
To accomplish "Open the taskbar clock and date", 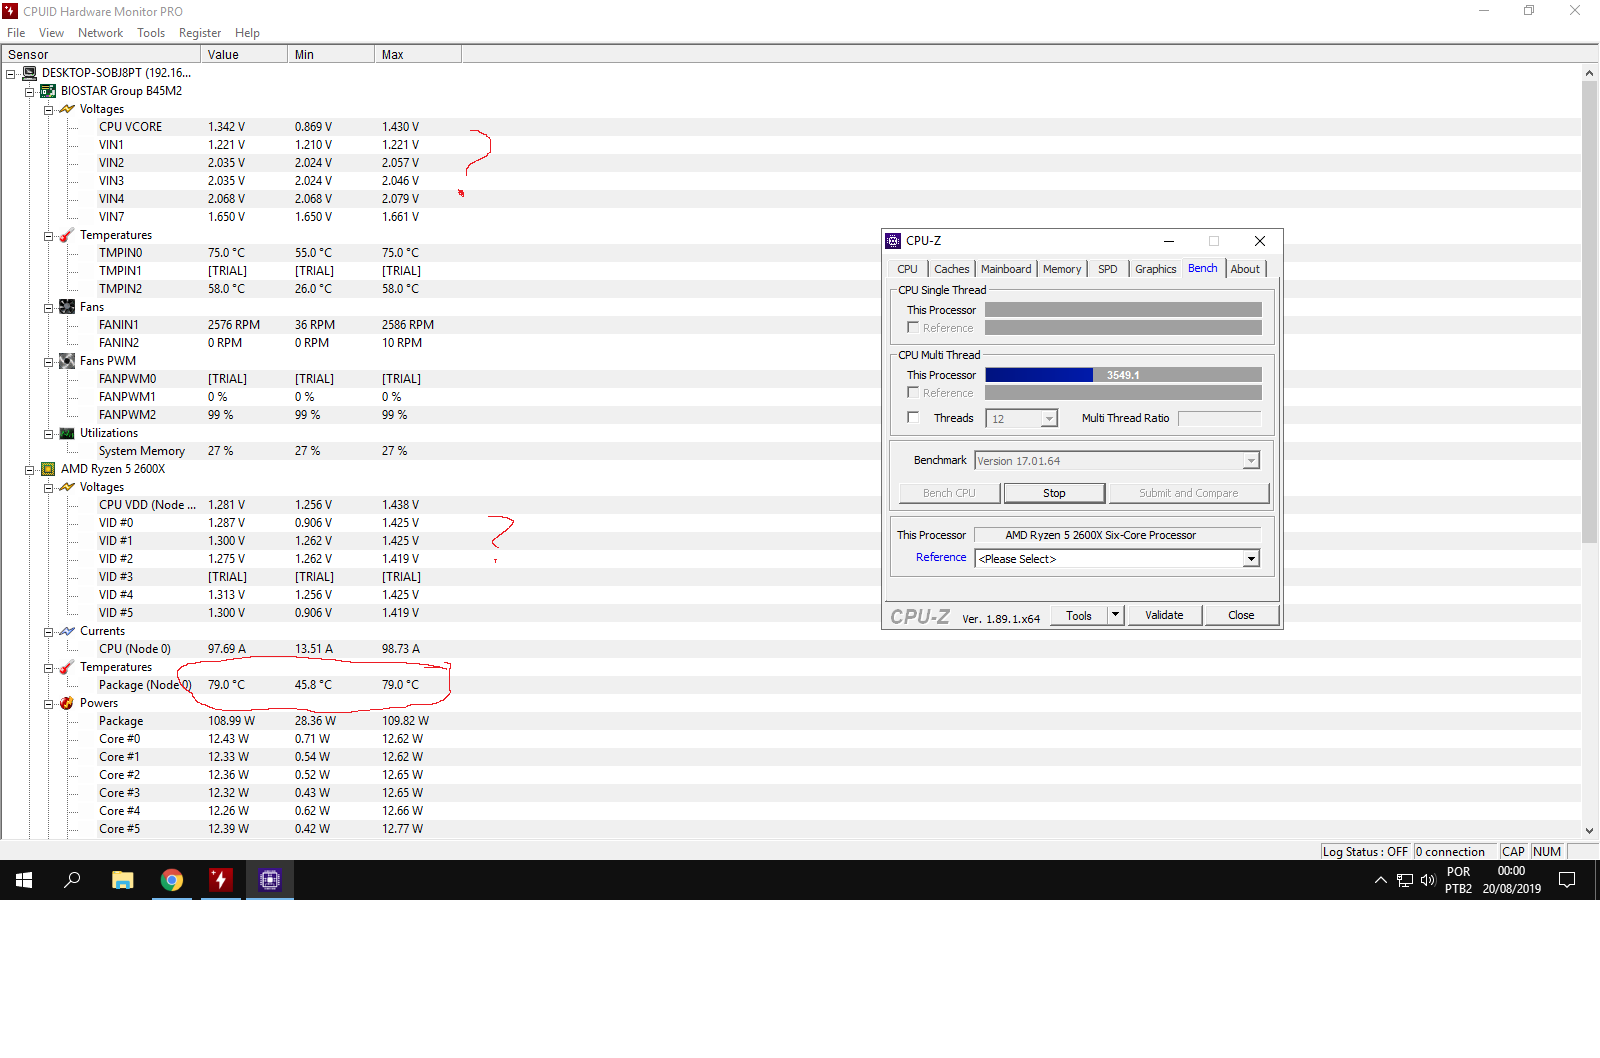I will [1511, 880].
